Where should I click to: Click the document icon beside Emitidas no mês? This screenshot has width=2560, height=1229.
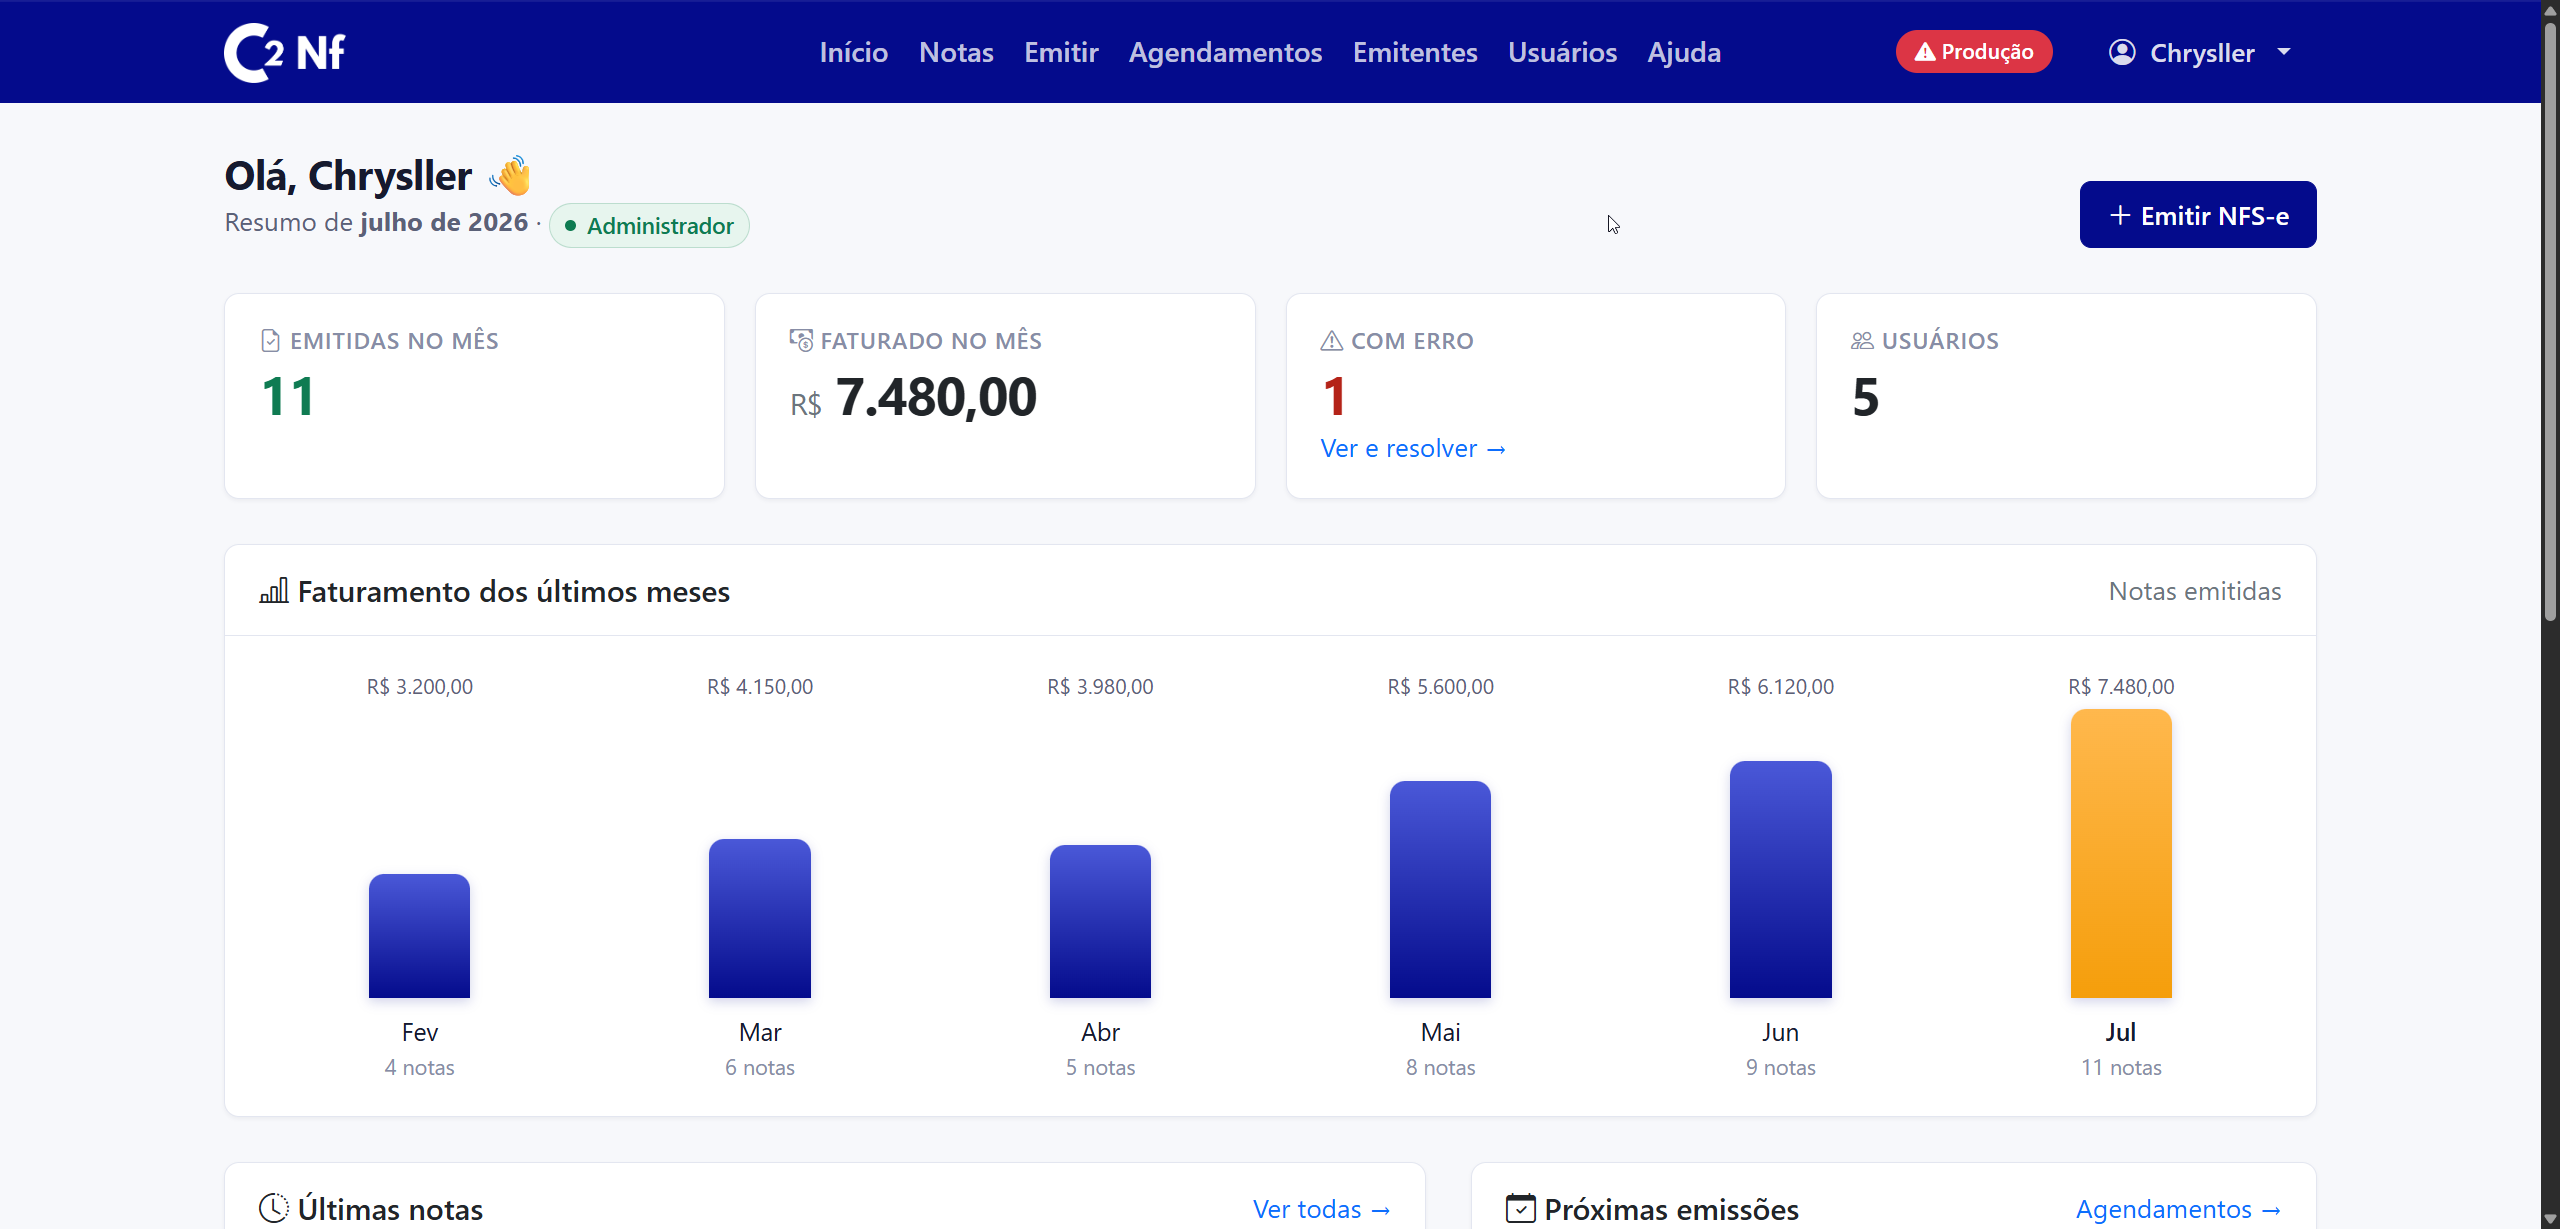[270, 341]
